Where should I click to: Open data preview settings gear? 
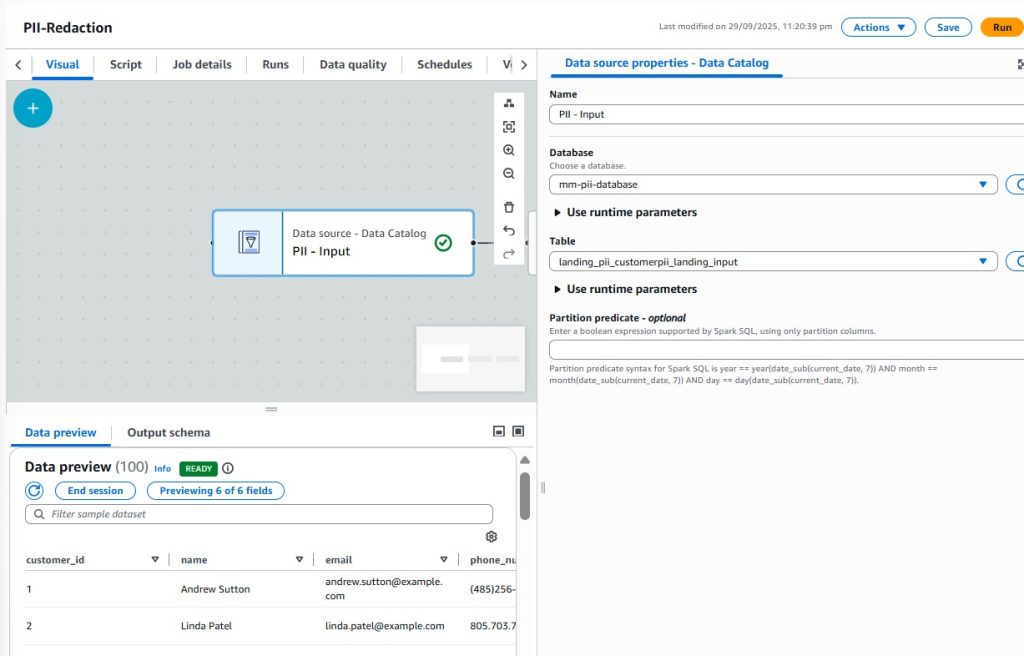point(491,537)
